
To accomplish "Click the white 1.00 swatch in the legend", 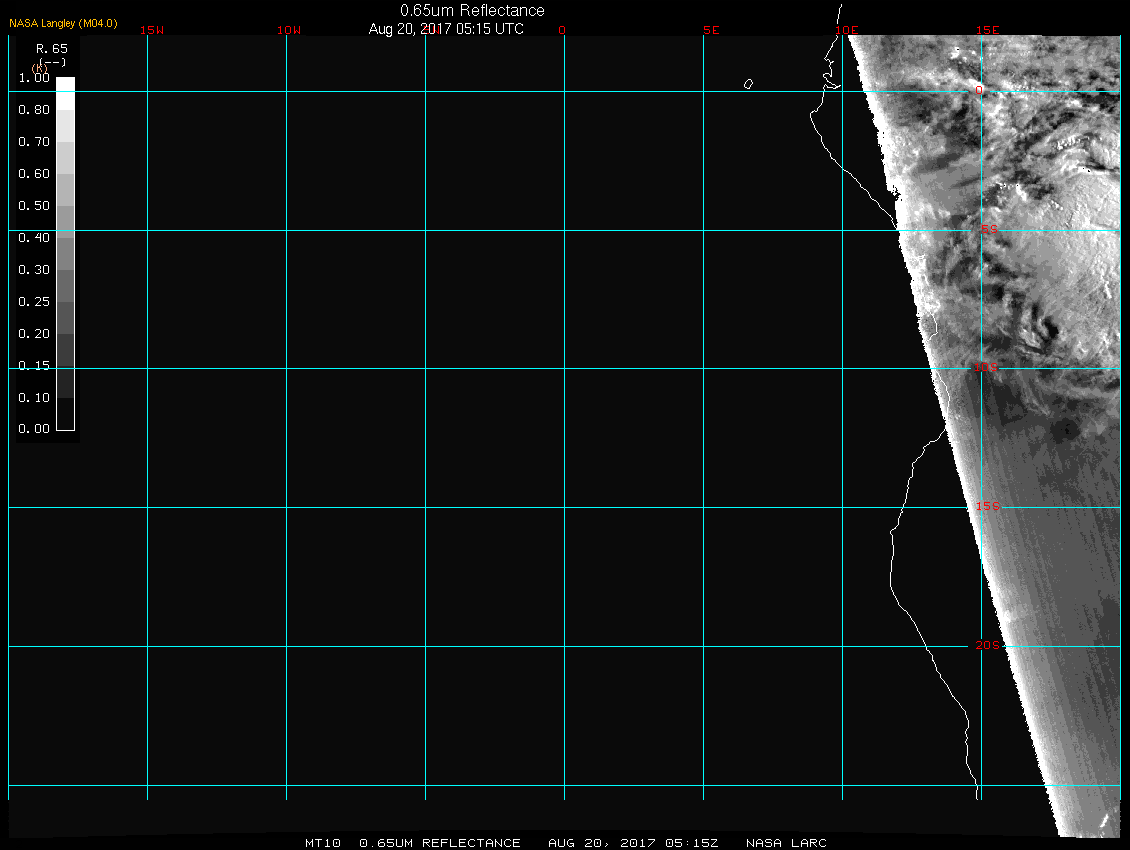I will click(x=65, y=85).
